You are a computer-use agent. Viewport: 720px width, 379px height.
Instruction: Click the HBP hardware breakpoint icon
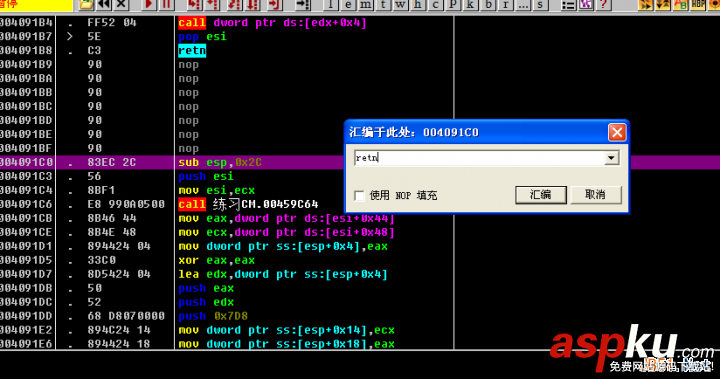coord(698,5)
